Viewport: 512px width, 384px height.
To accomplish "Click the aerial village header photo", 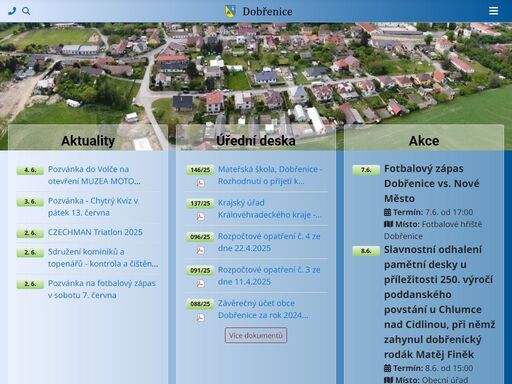I will (256, 73).
